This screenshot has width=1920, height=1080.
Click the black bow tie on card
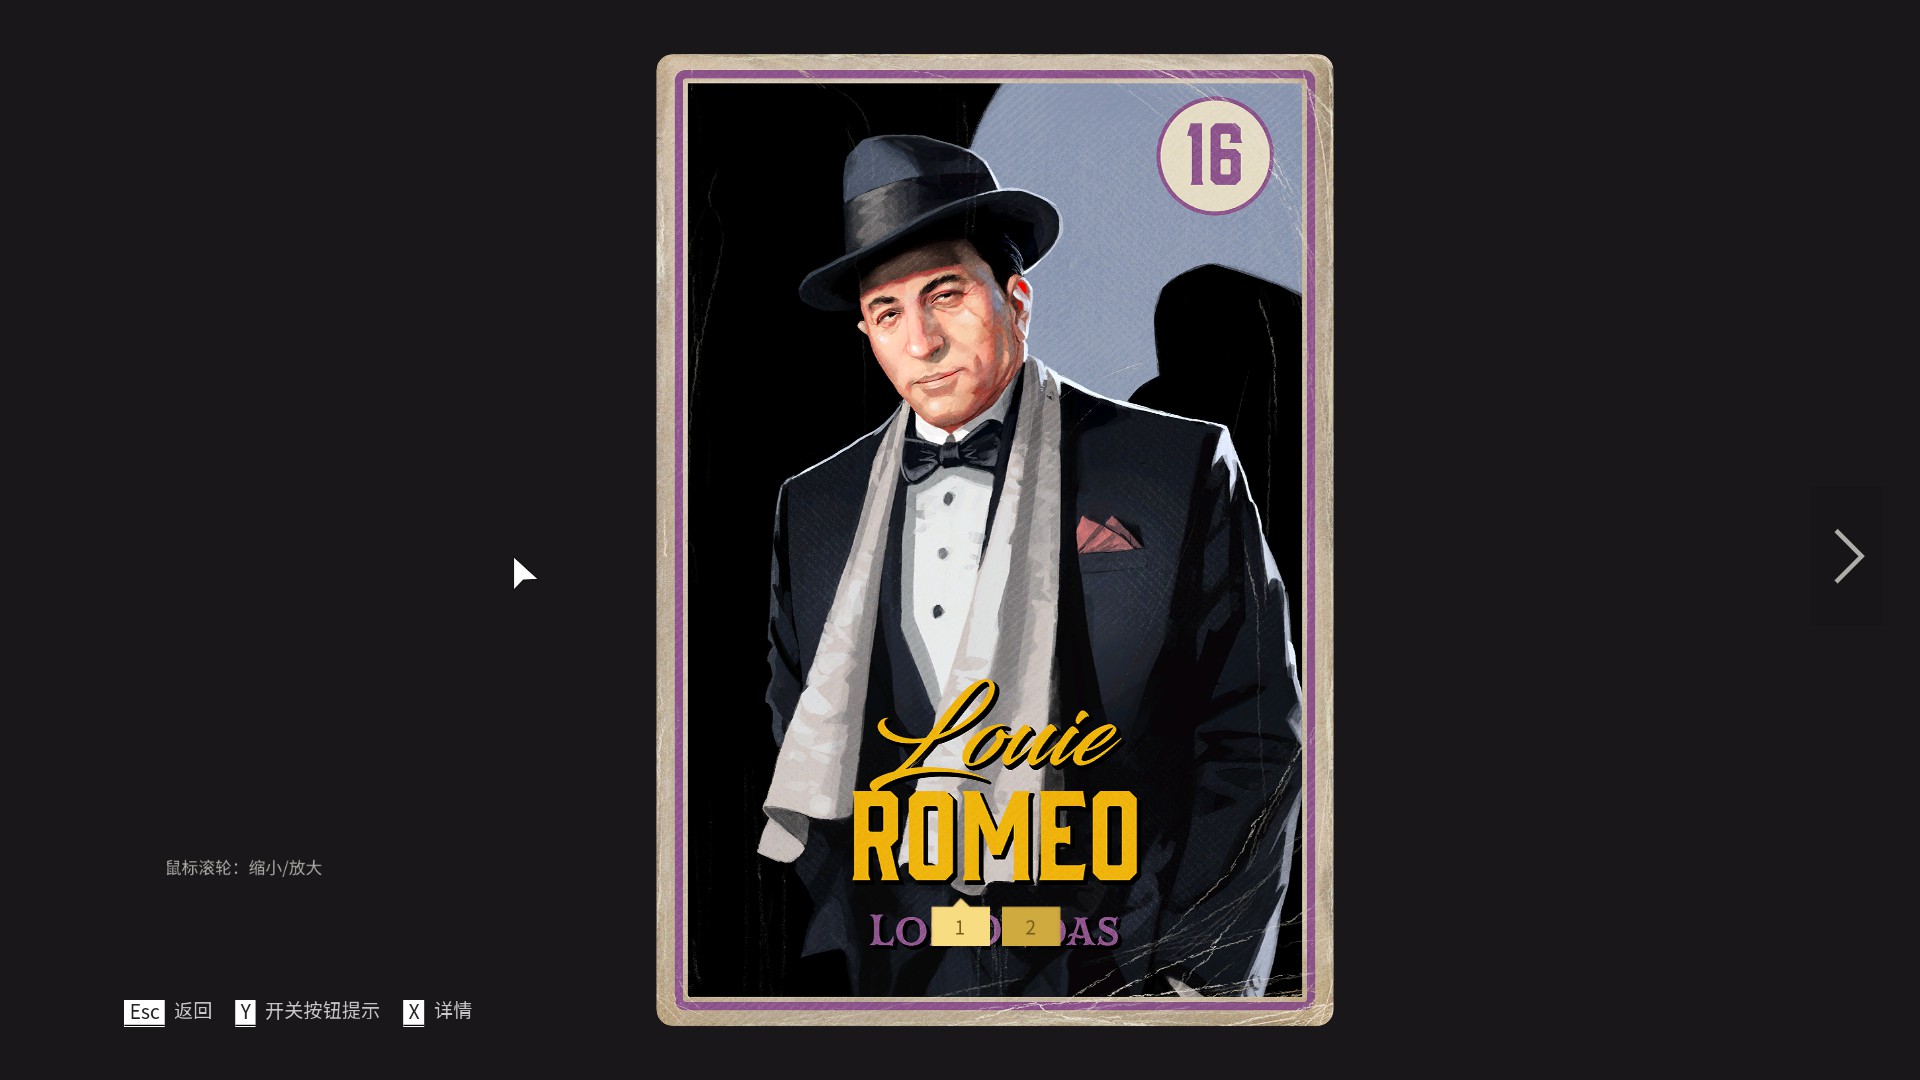(x=949, y=451)
